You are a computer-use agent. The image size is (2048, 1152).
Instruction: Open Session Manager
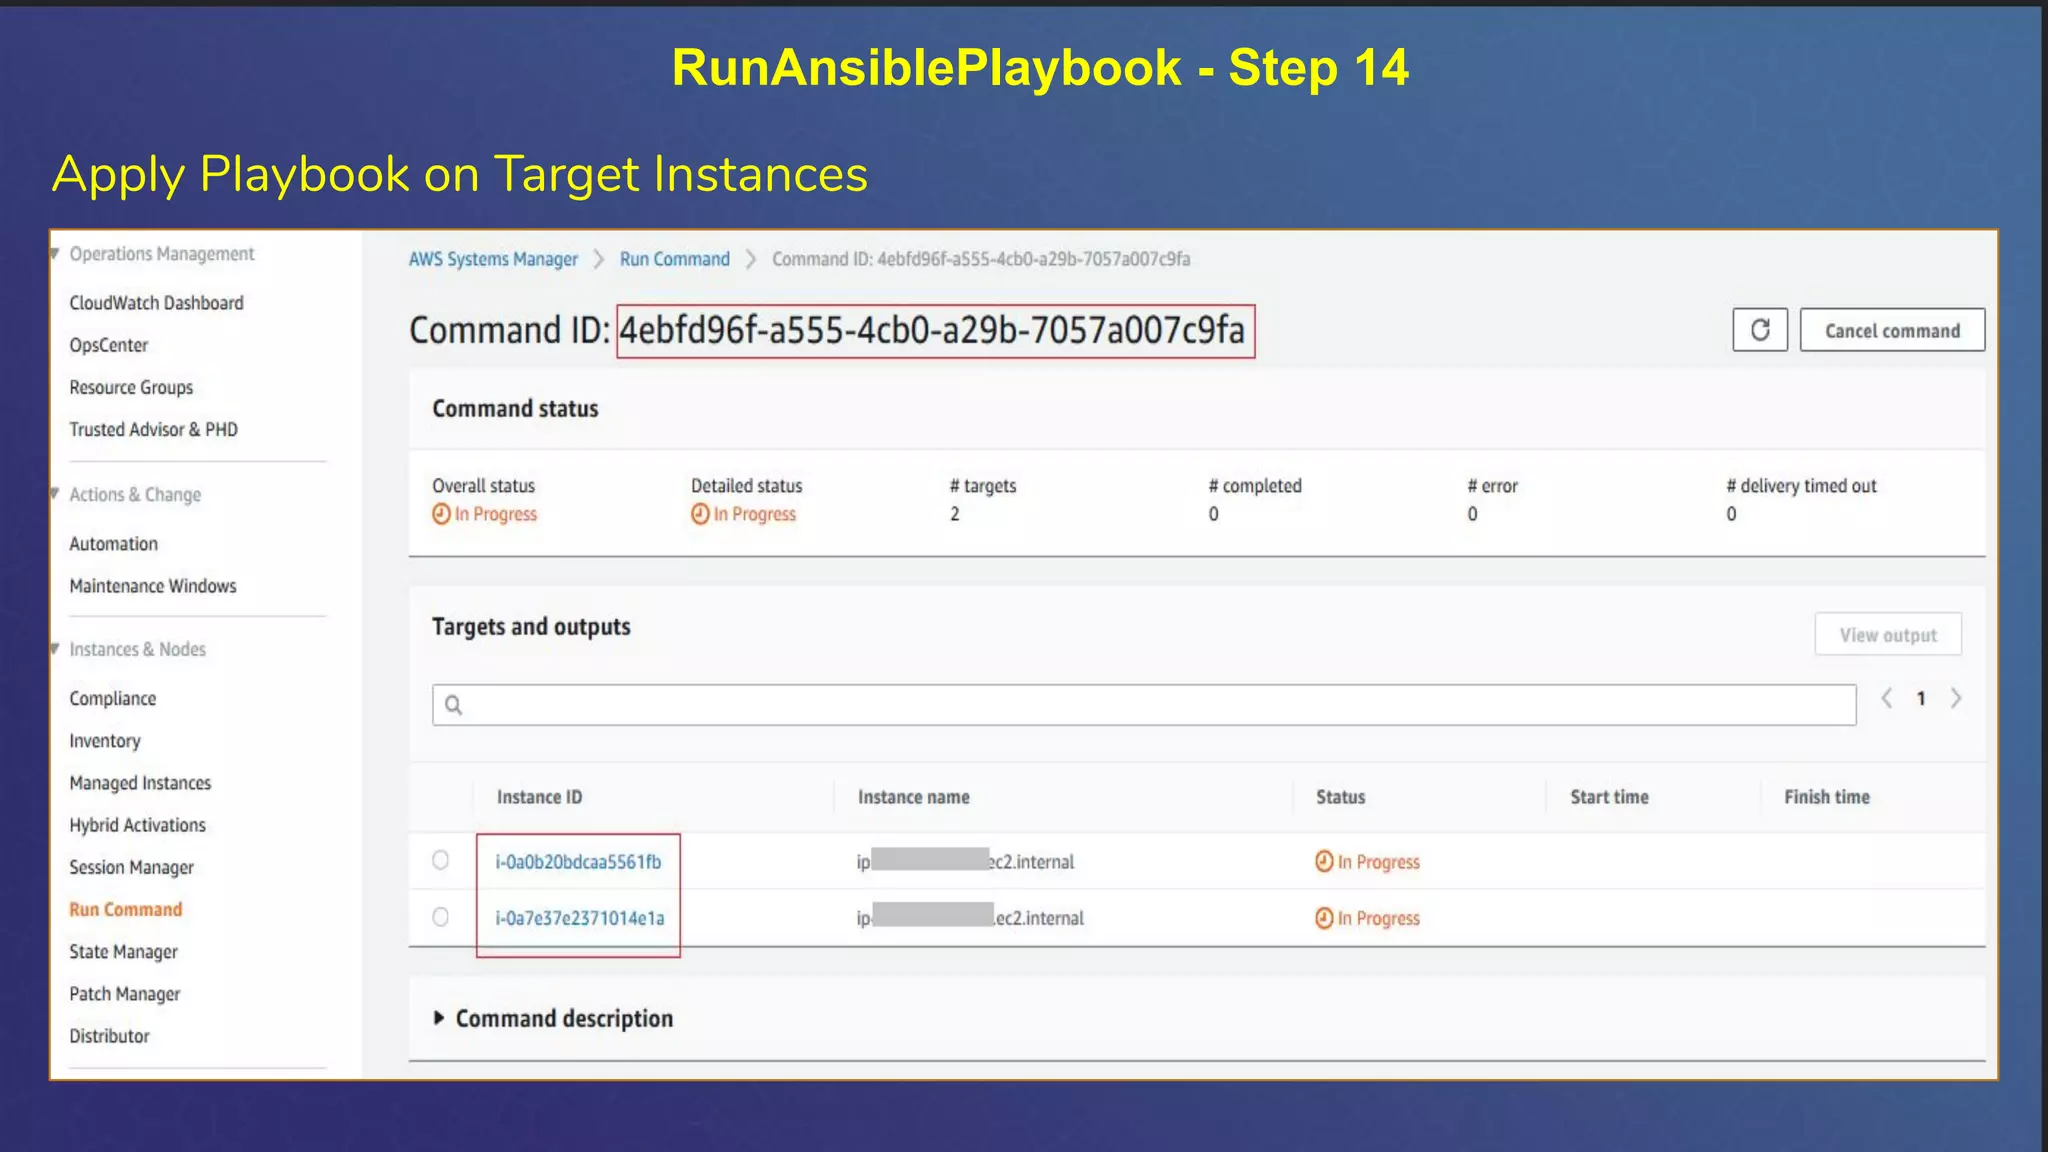[x=131, y=867]
